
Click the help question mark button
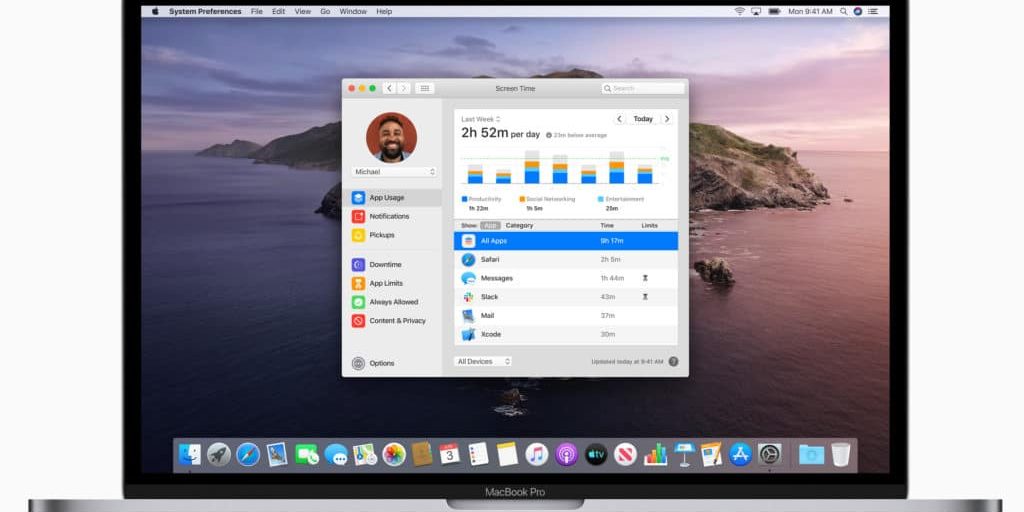tap(673, 361)
